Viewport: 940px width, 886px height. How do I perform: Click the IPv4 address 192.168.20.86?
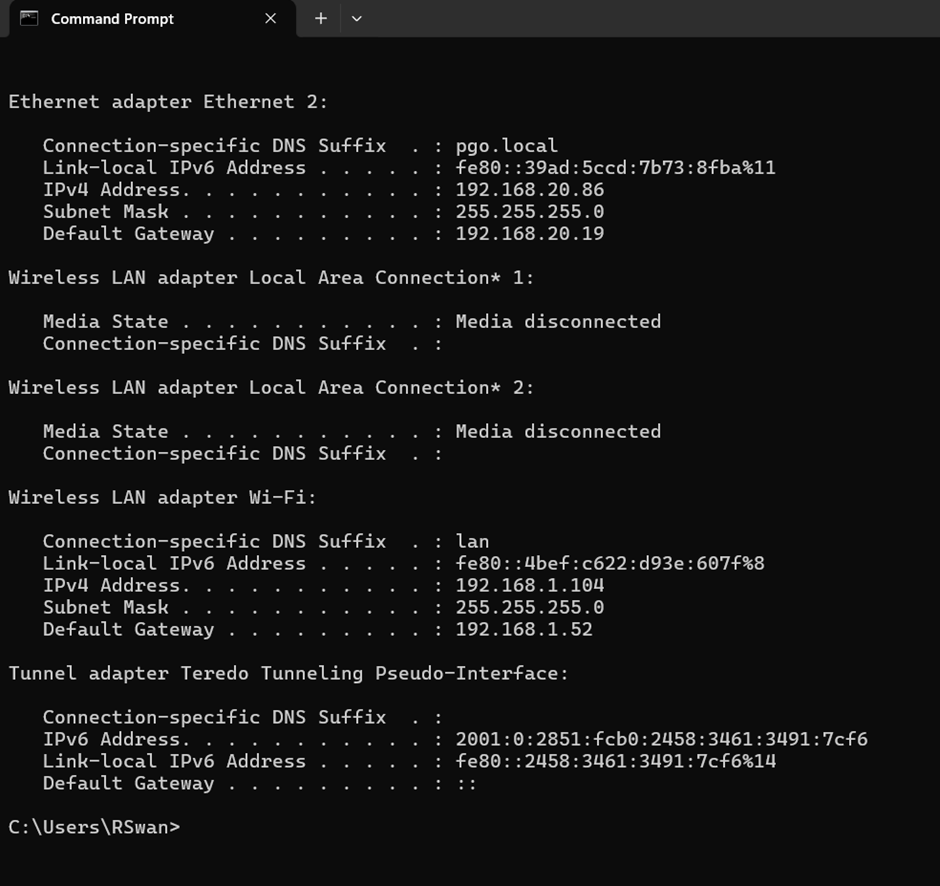click(530, 189)
